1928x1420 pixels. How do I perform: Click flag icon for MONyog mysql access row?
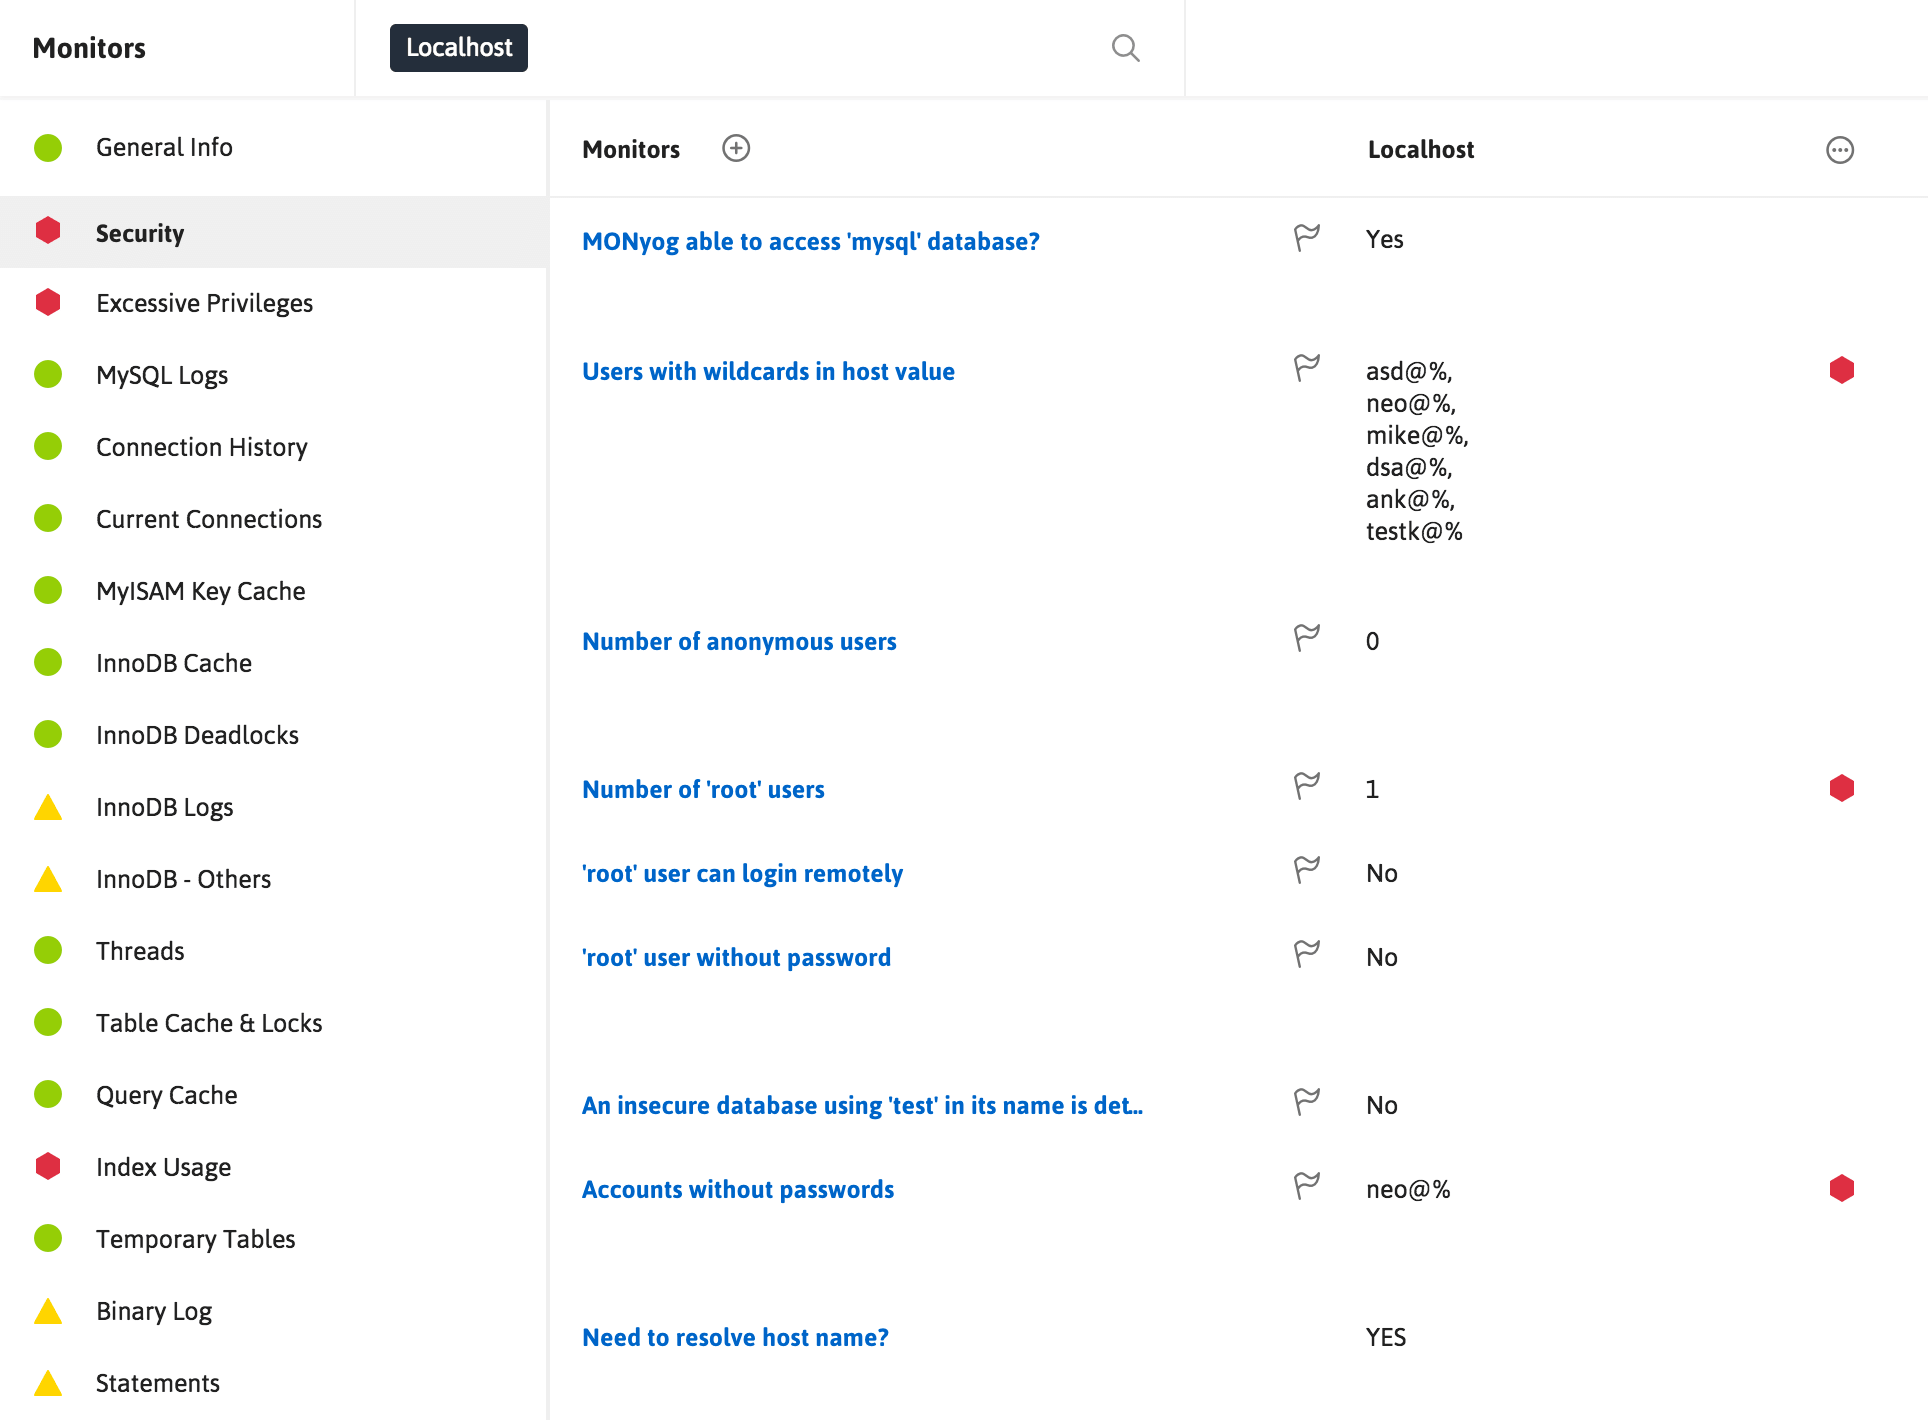coord(1306,238)
